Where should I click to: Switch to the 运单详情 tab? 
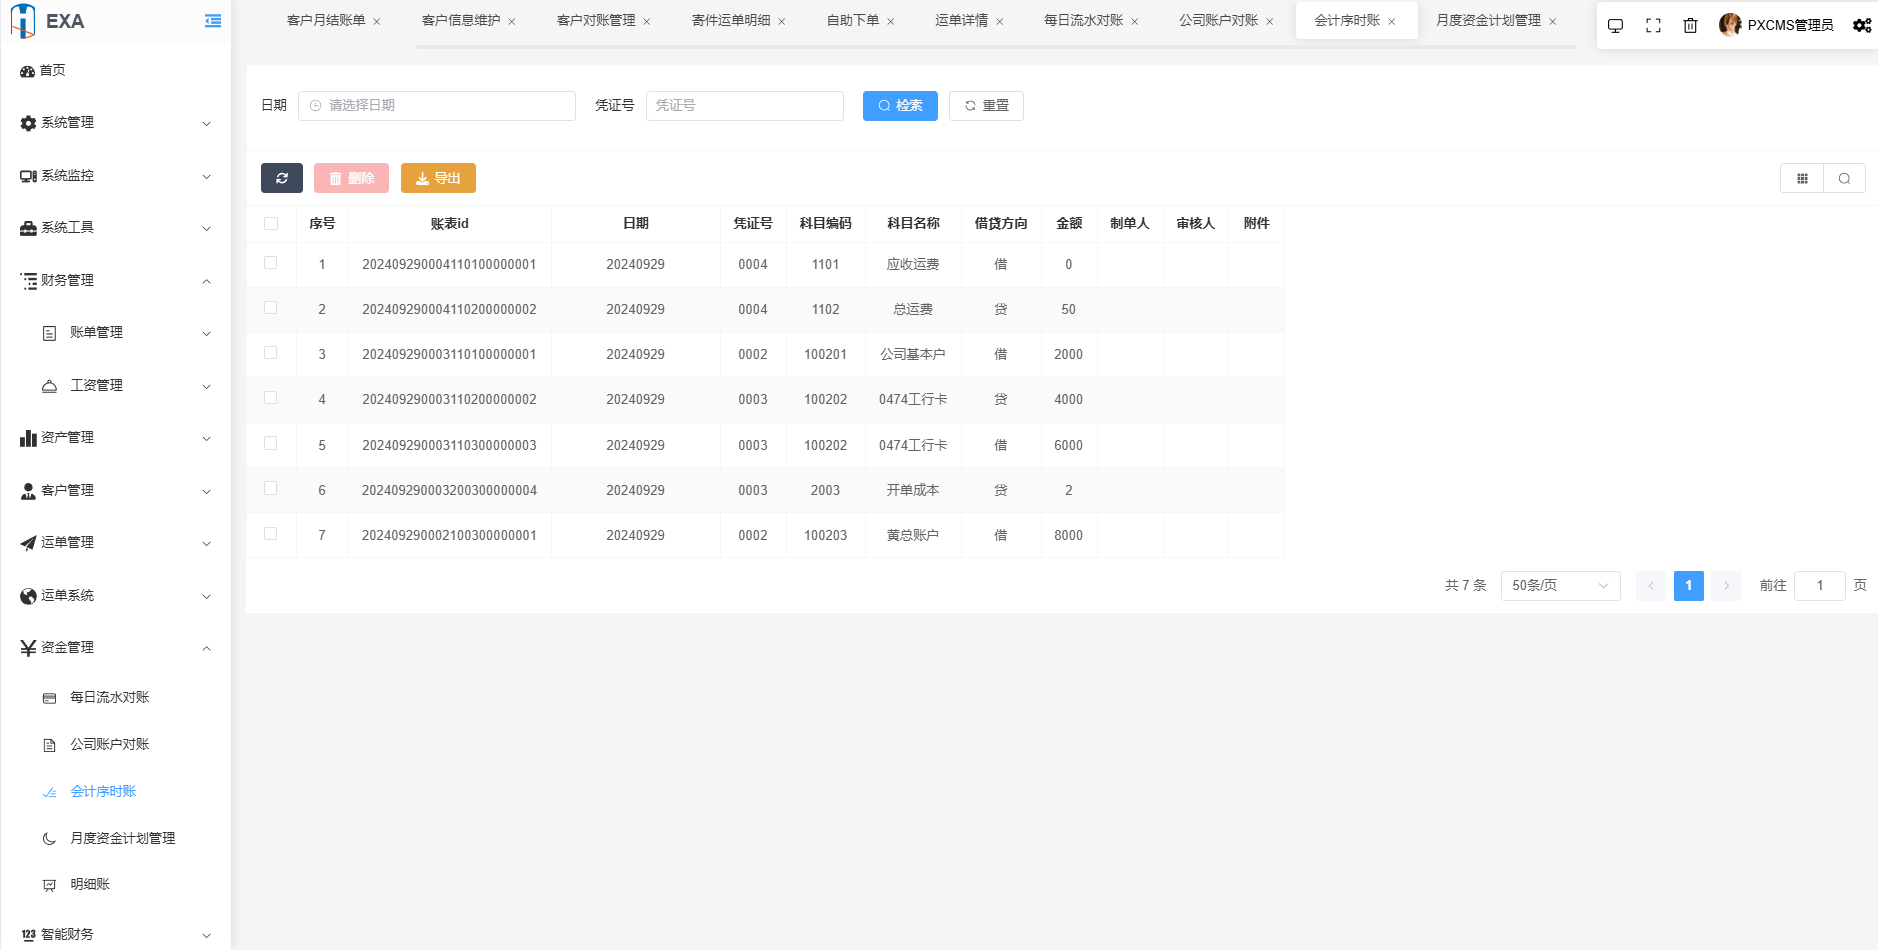click(x=962, y=21)
